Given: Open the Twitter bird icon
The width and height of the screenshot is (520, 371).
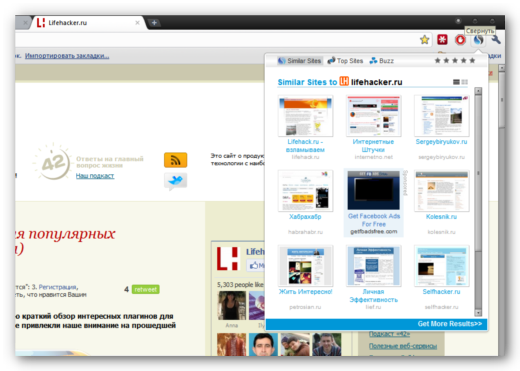Looking at the screenshot, I should tap(175, 181).
